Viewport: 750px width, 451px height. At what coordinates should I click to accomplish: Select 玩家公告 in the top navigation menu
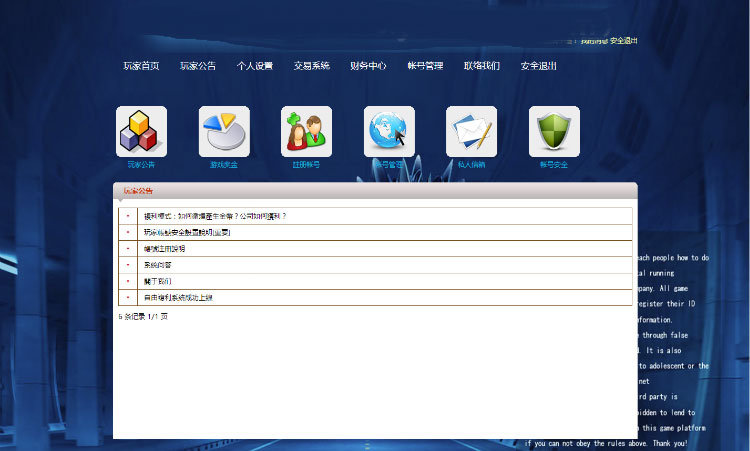[x=198, y=66]
